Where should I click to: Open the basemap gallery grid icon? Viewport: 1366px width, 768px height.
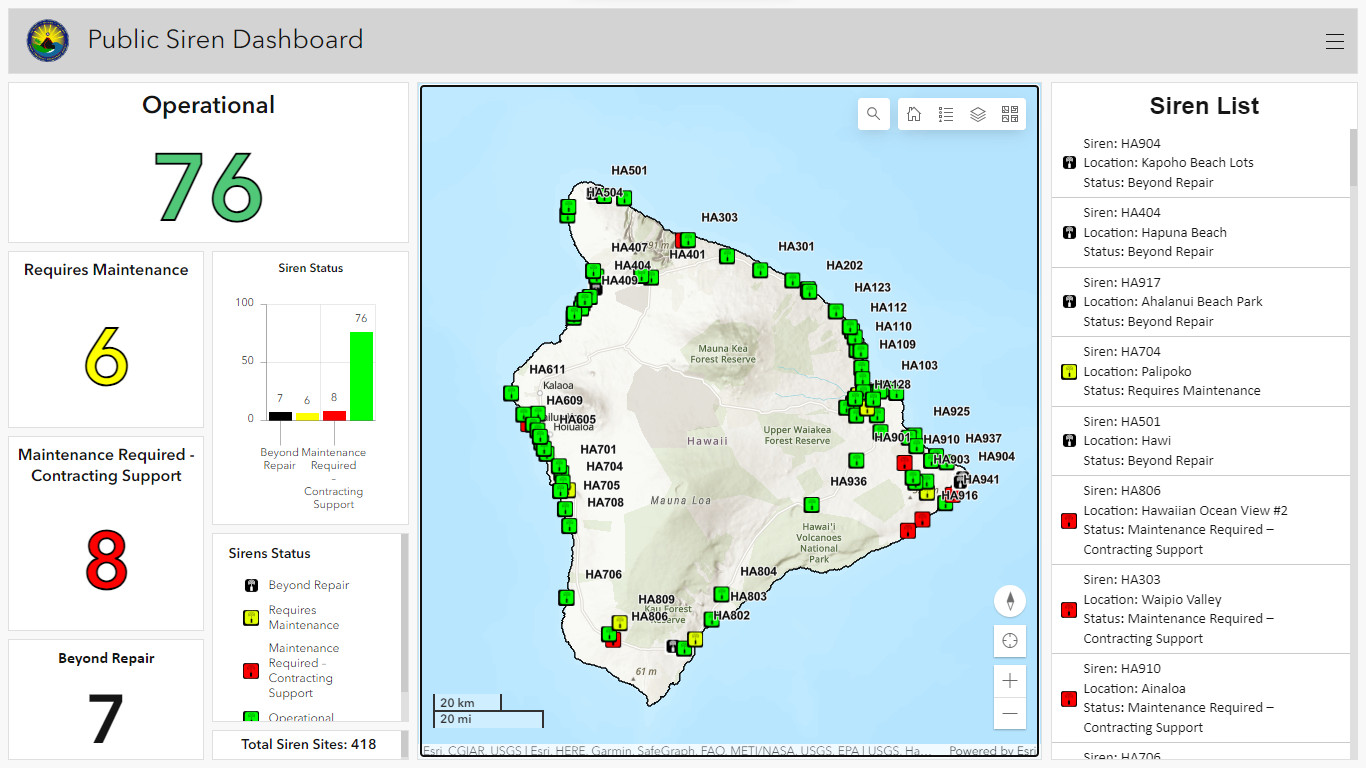[x=1009, y=114]
